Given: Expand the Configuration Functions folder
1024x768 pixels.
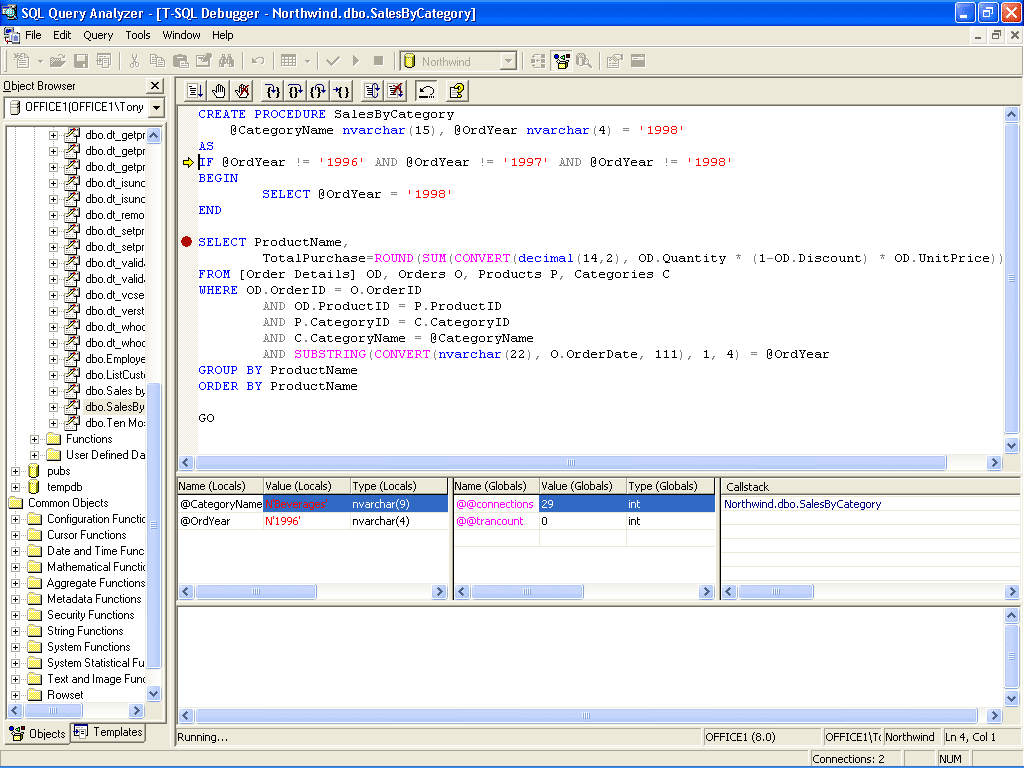Looking at the screenshot, I should (15, 519).
